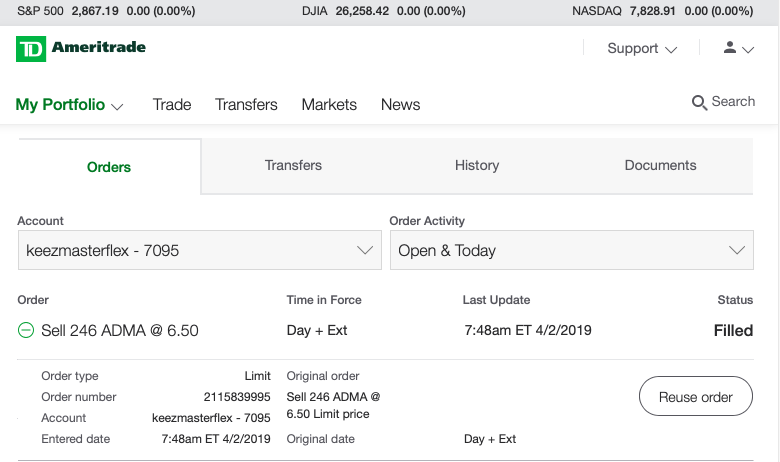Switch to the History tab
The image size is (780, 462).
[x=476, y=165]
